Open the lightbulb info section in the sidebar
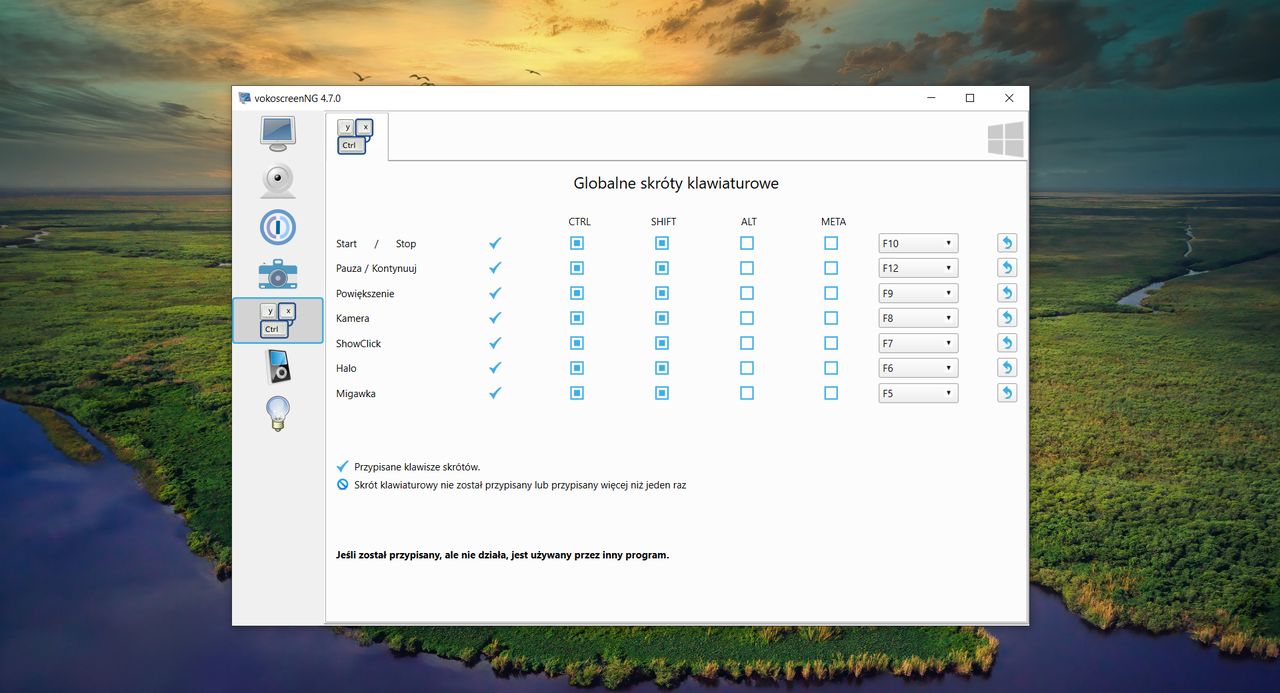1280x693 pixels. [277, 412]
